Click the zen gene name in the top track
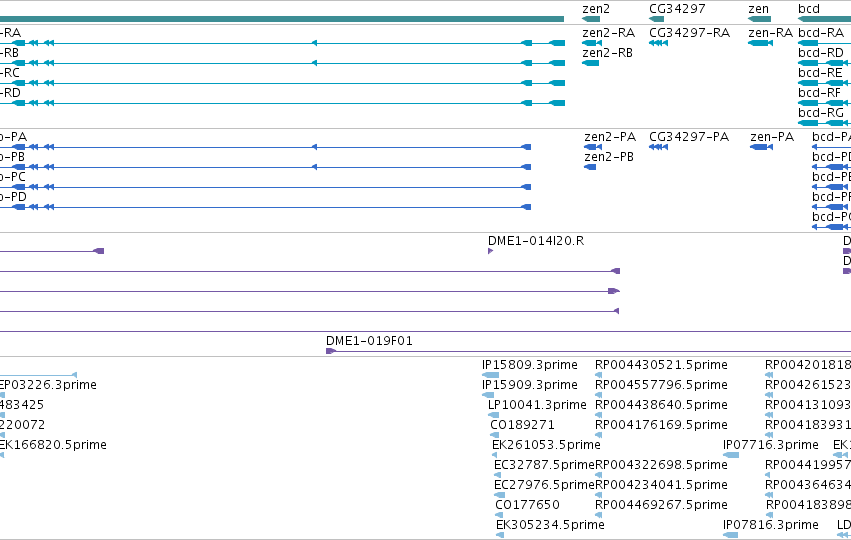 pos(758,9)
